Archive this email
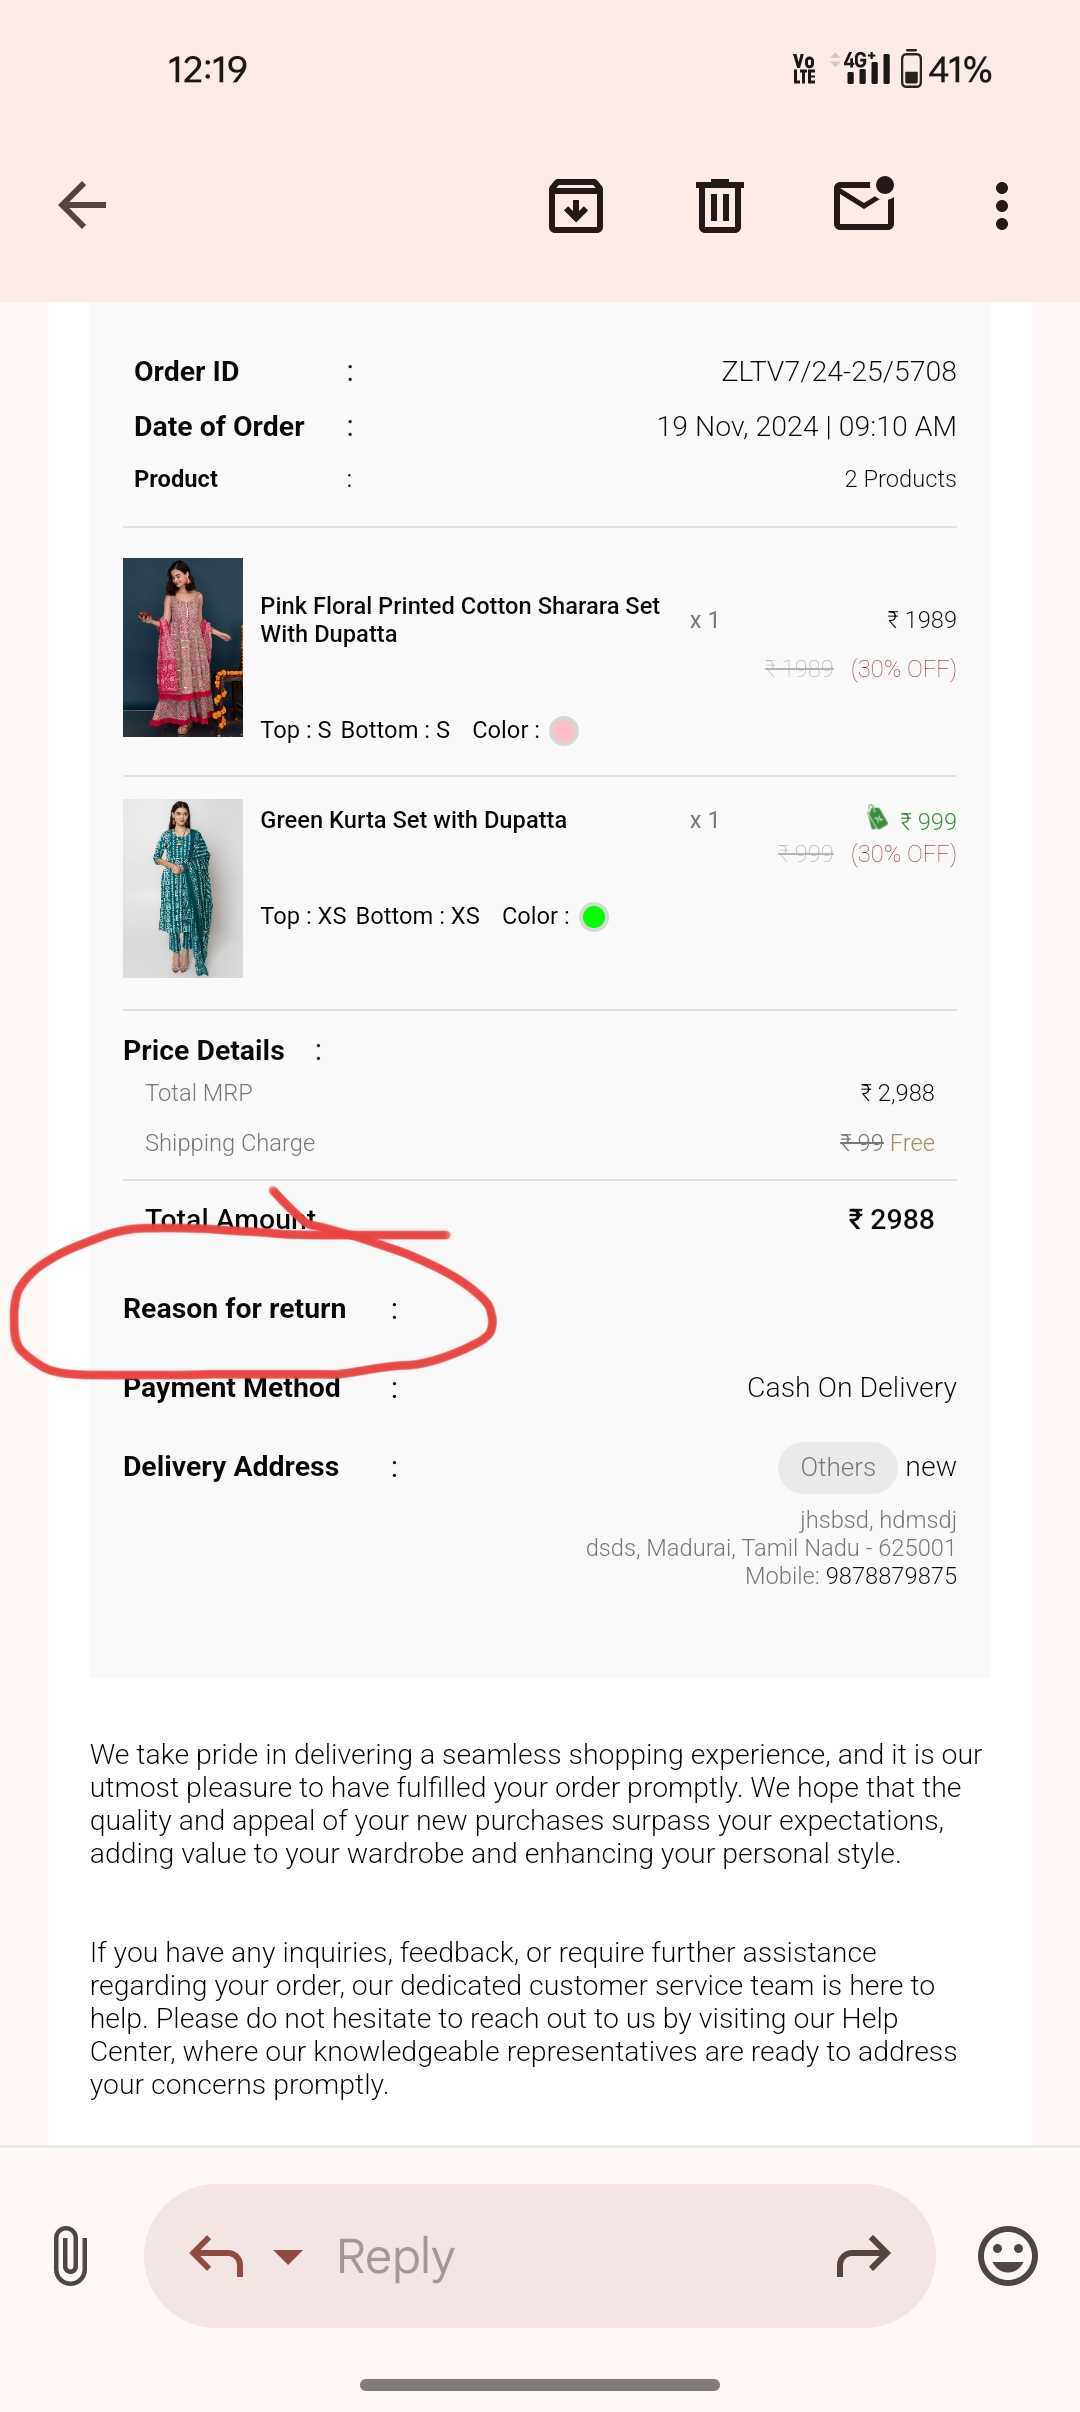Viewport: 1080px width, 2412px height. point(576,206)
